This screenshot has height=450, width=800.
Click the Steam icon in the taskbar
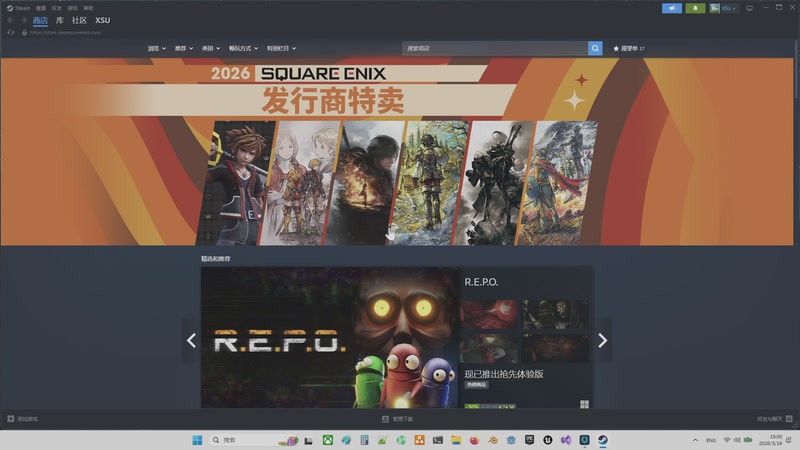603,440
